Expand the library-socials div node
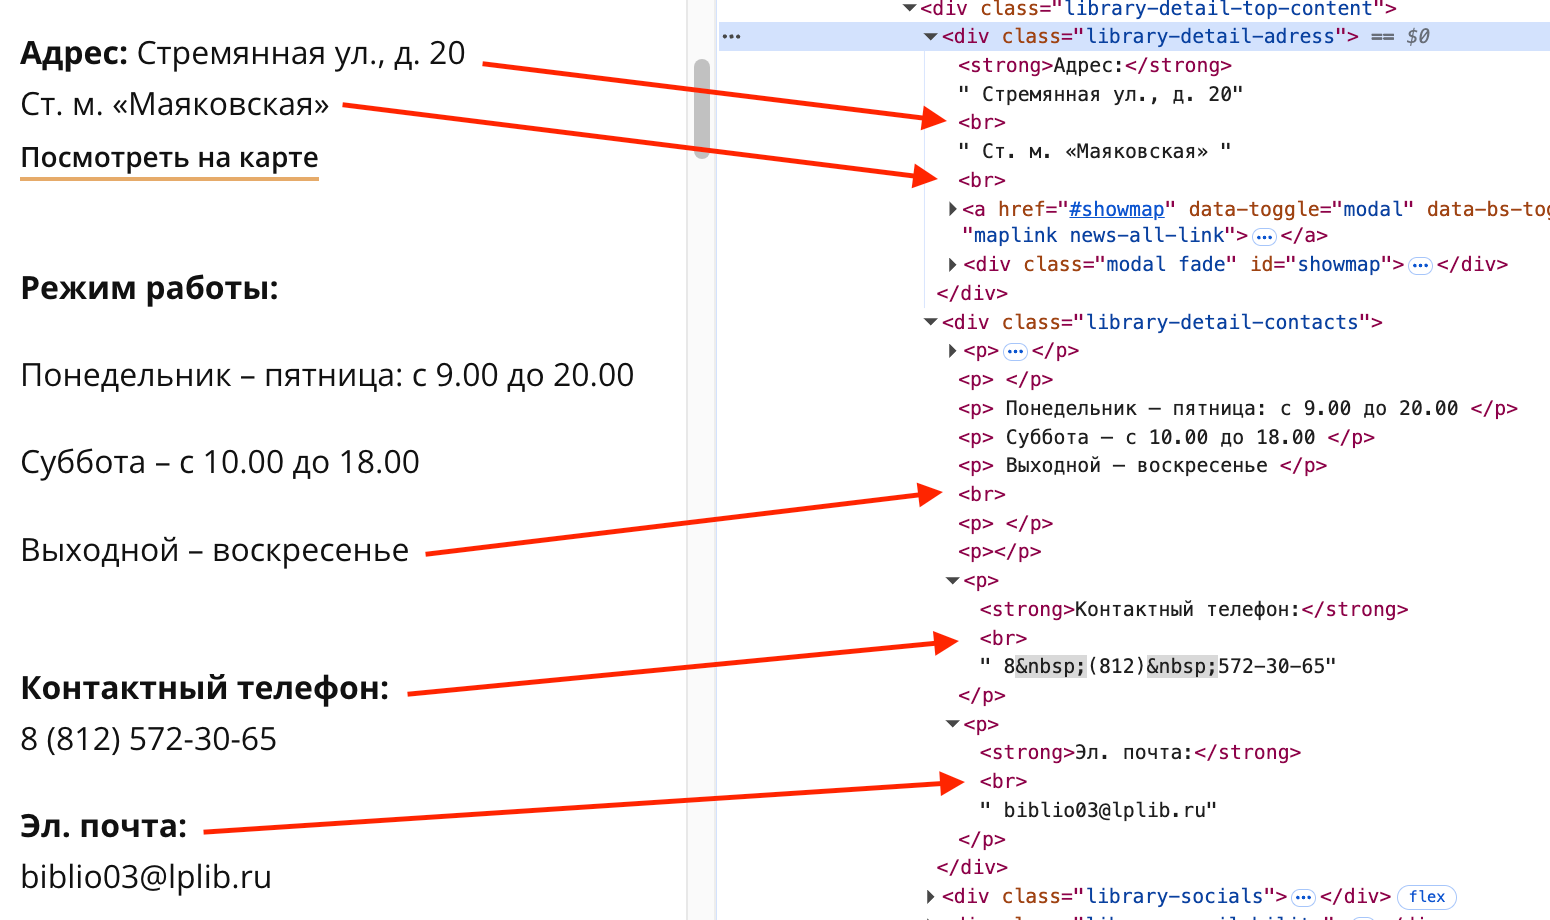This screenshot has width=1550, height=920. (x=930, y=896)
